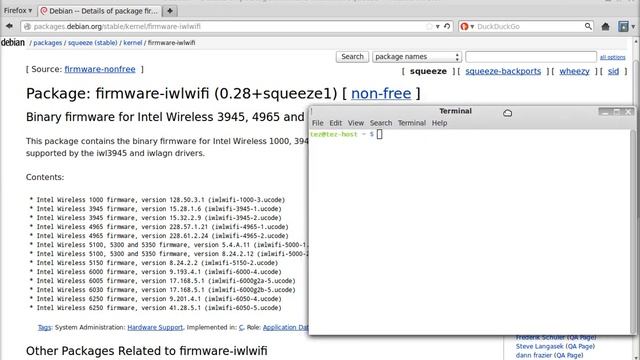Click the debian logo

13,42
